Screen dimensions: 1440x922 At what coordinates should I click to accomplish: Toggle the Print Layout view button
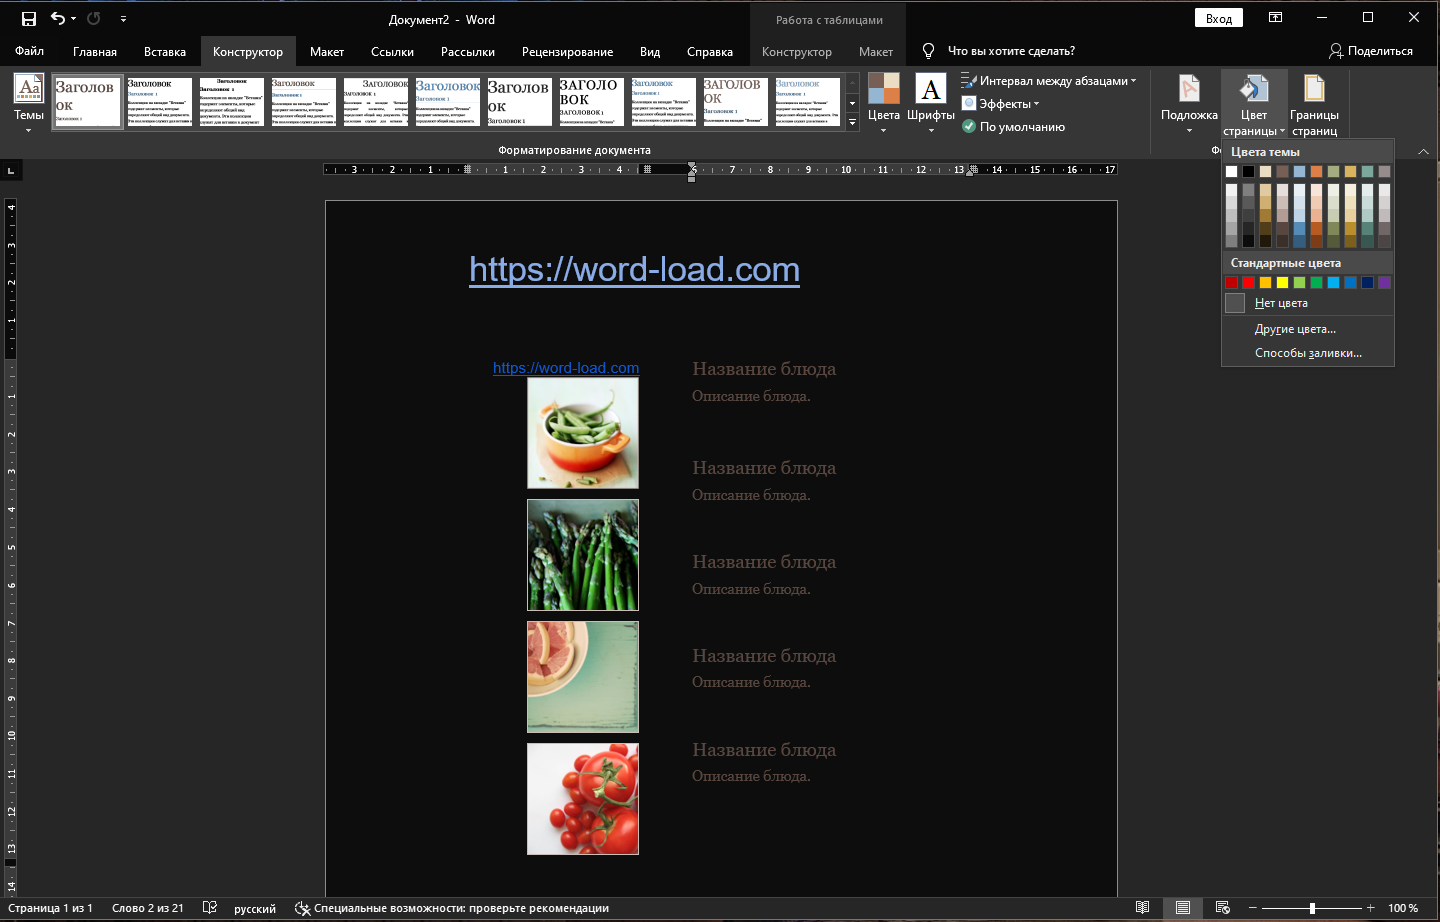click(x=1182, y=908)
